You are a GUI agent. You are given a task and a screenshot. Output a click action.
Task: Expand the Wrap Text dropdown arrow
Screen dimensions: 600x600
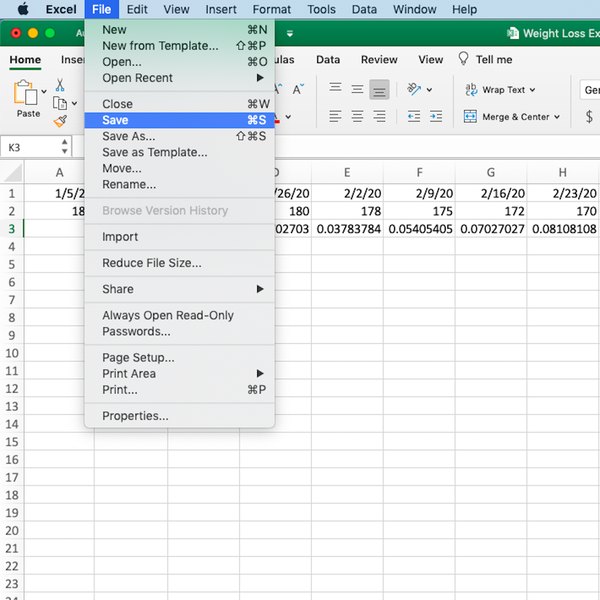(532, 90)
